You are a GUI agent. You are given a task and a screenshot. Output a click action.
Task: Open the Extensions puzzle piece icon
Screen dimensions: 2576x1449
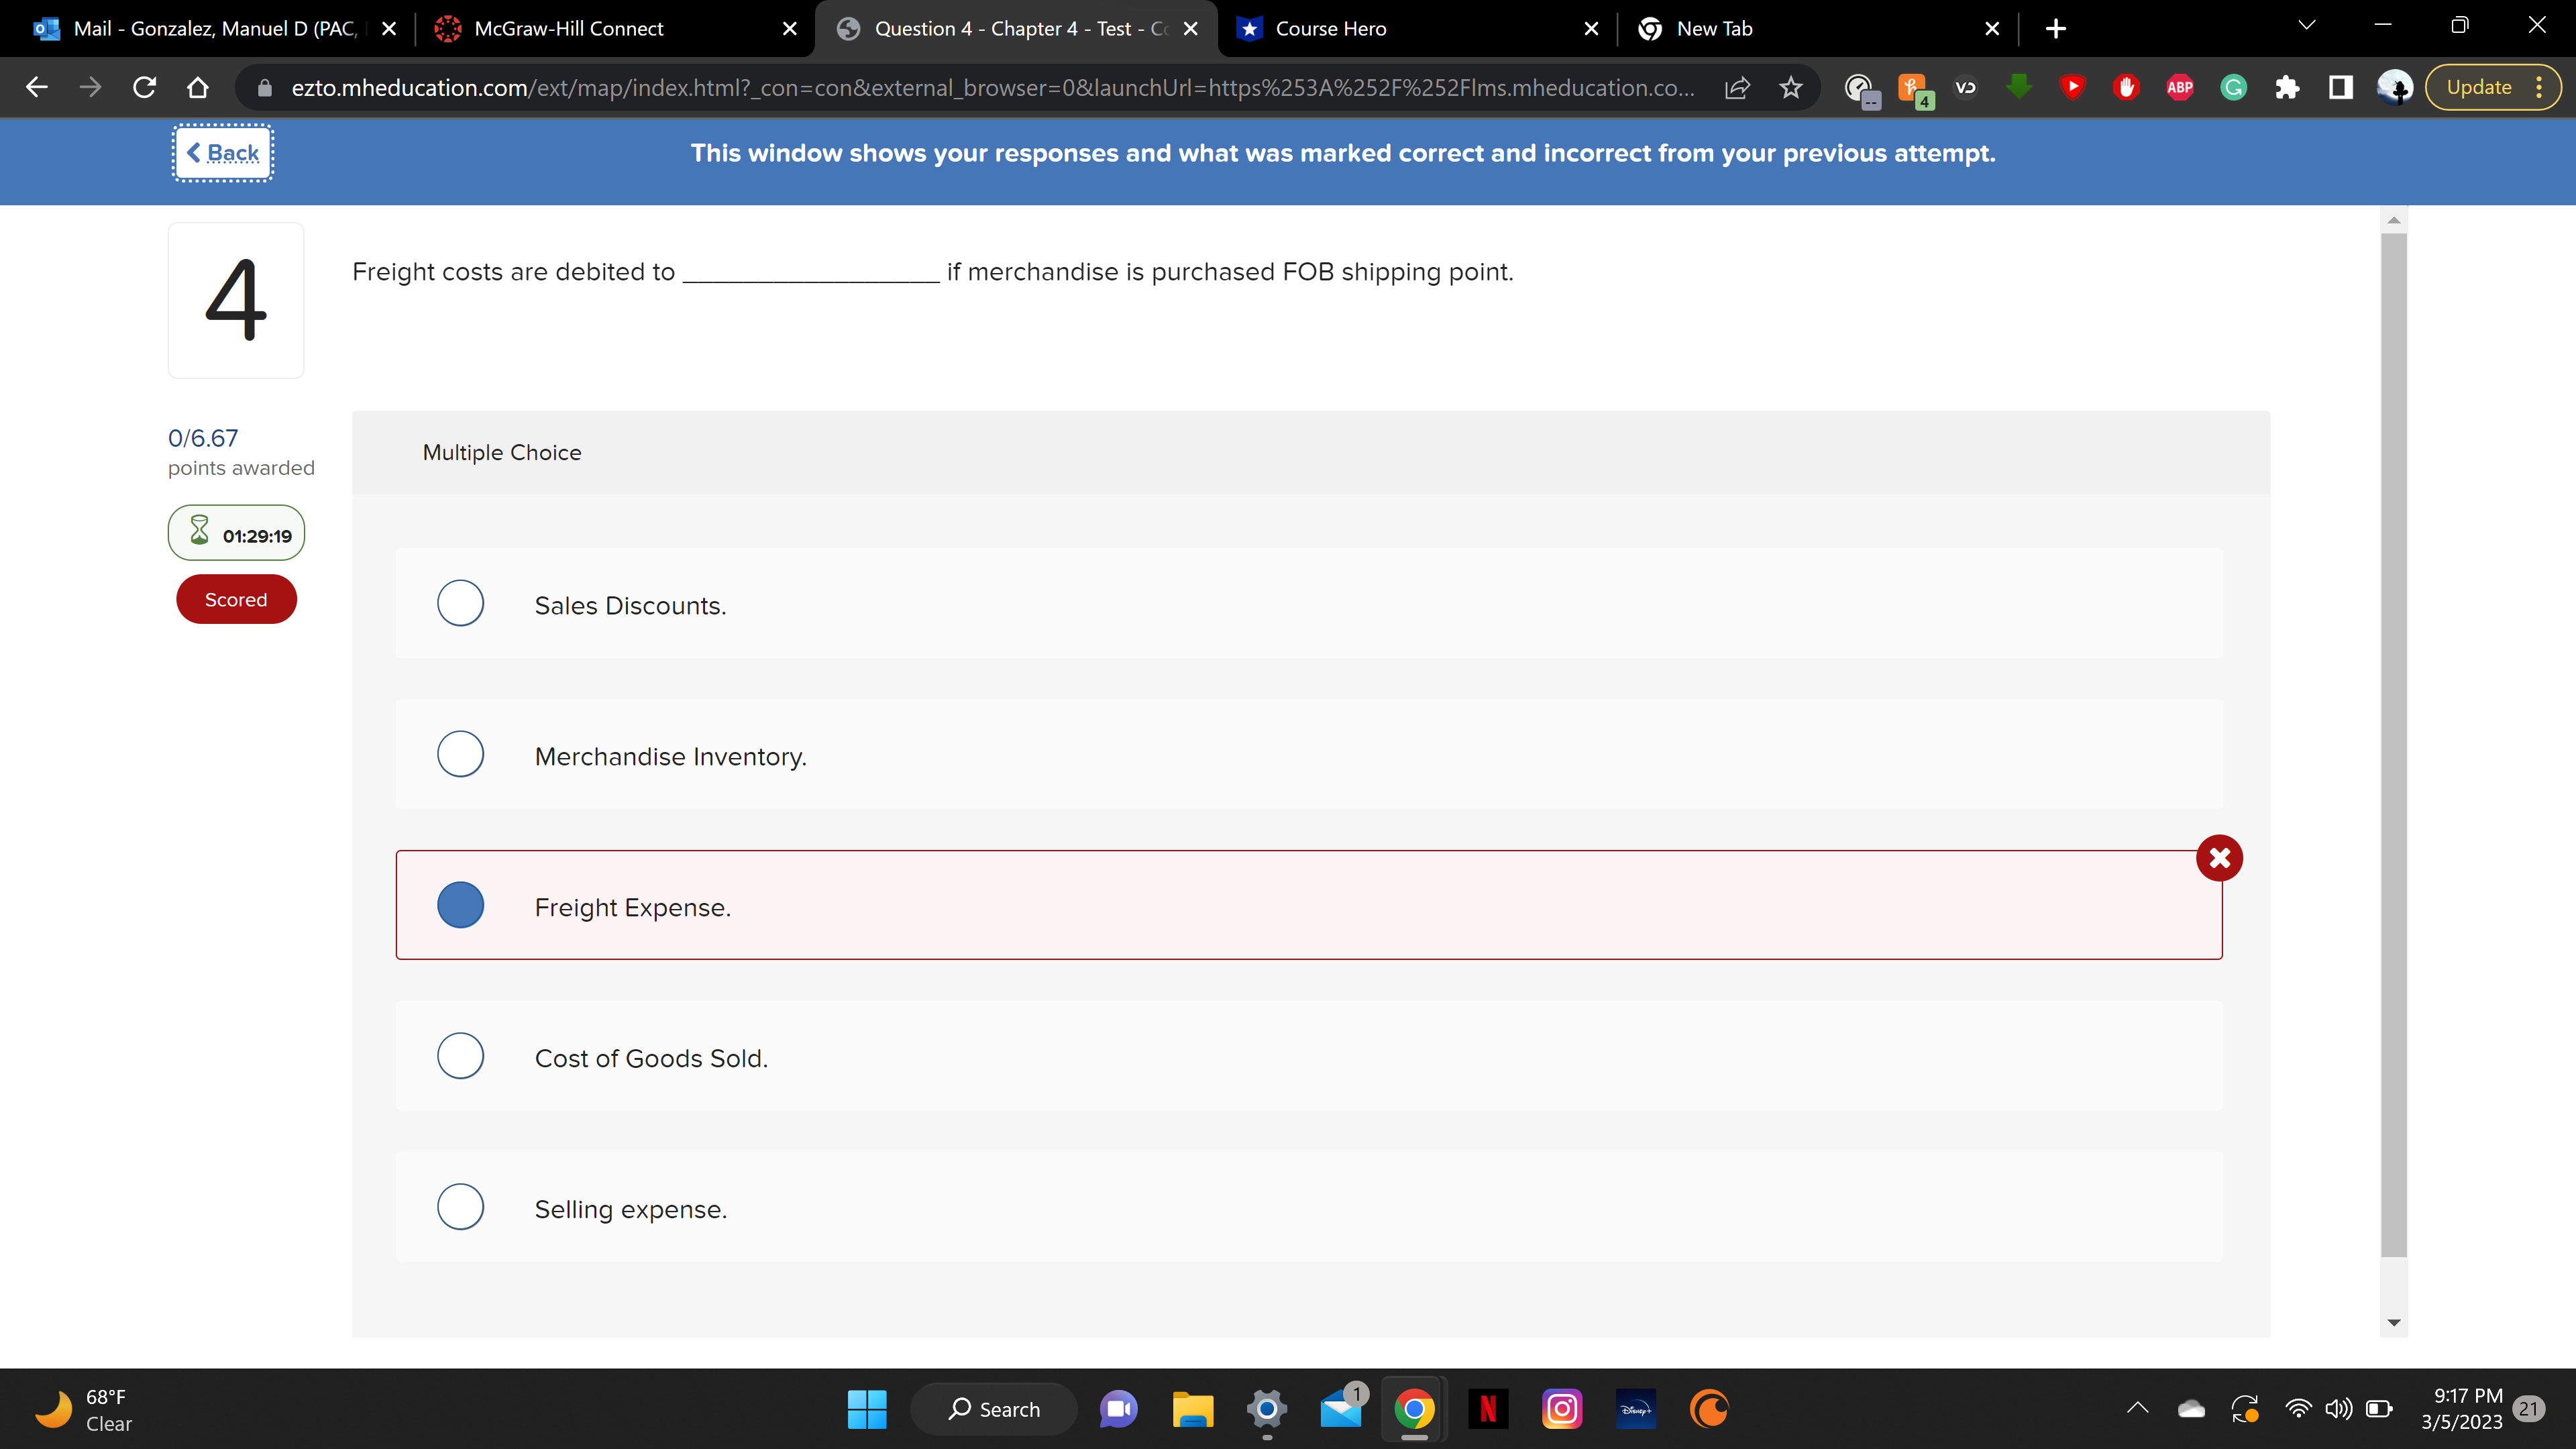pyautogui.click(x=2286, y=88)
